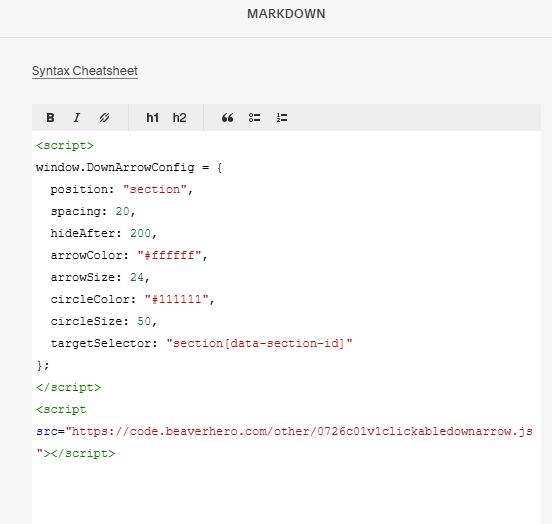
Task: Click the beaverhero.com script src URL
Action: coord(302,431)
